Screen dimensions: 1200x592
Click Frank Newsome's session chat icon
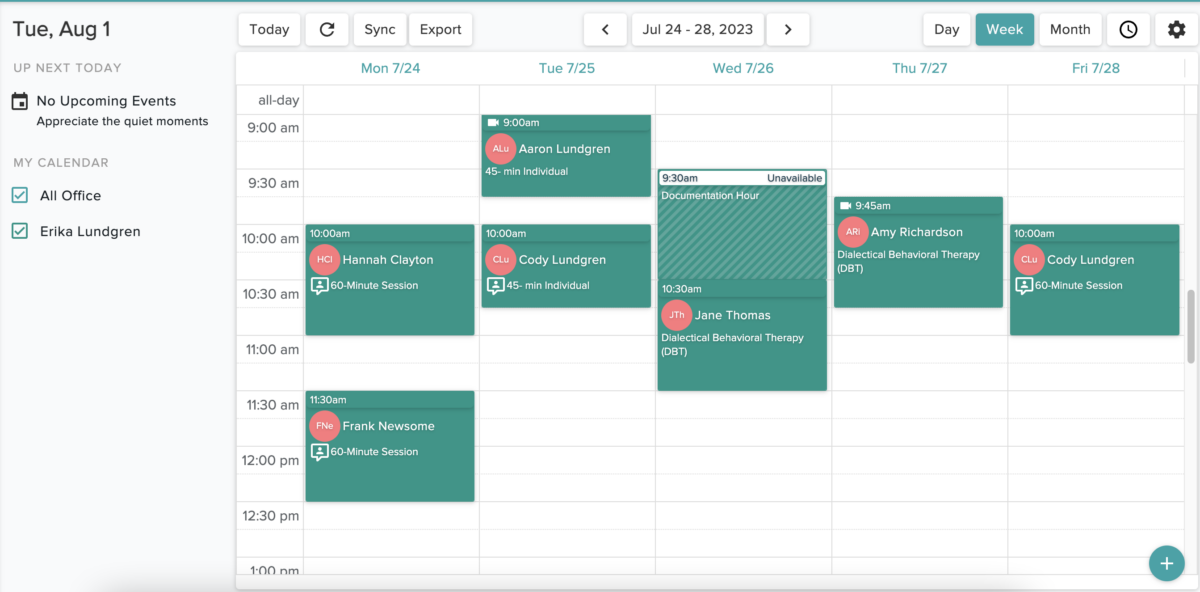coord(319,452)
